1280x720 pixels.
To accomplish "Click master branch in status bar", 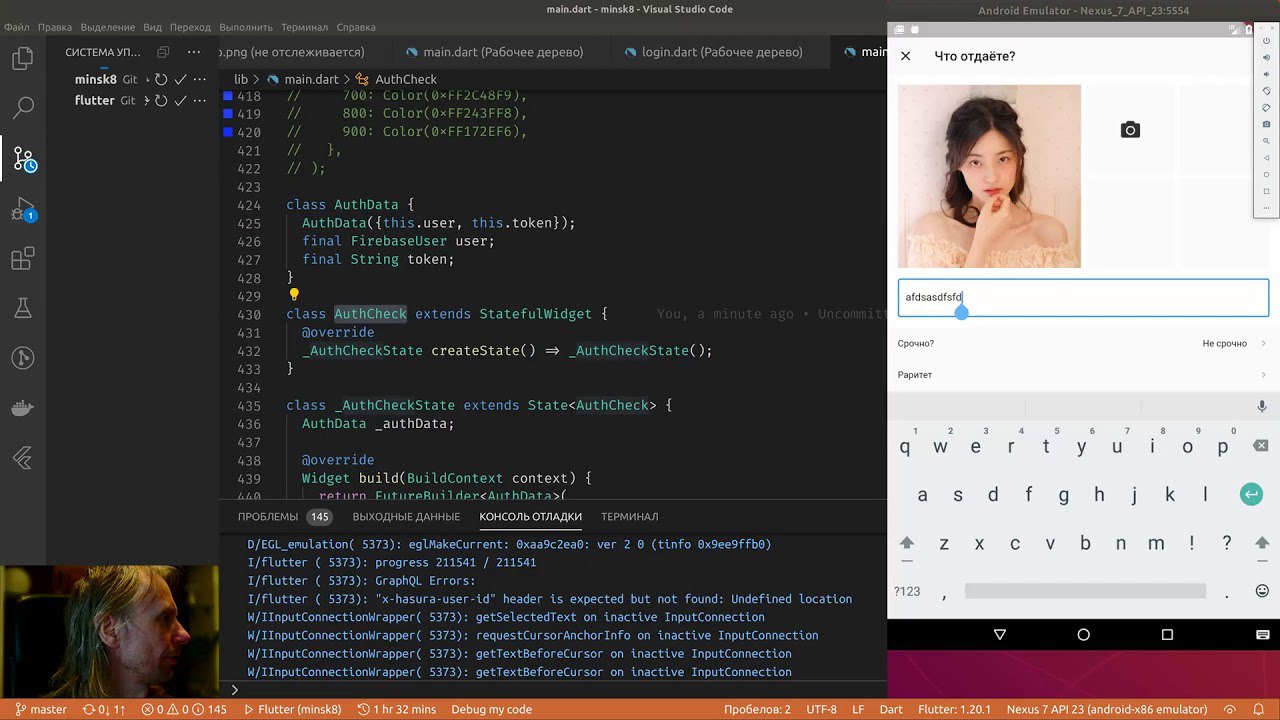I will point(40,709).
